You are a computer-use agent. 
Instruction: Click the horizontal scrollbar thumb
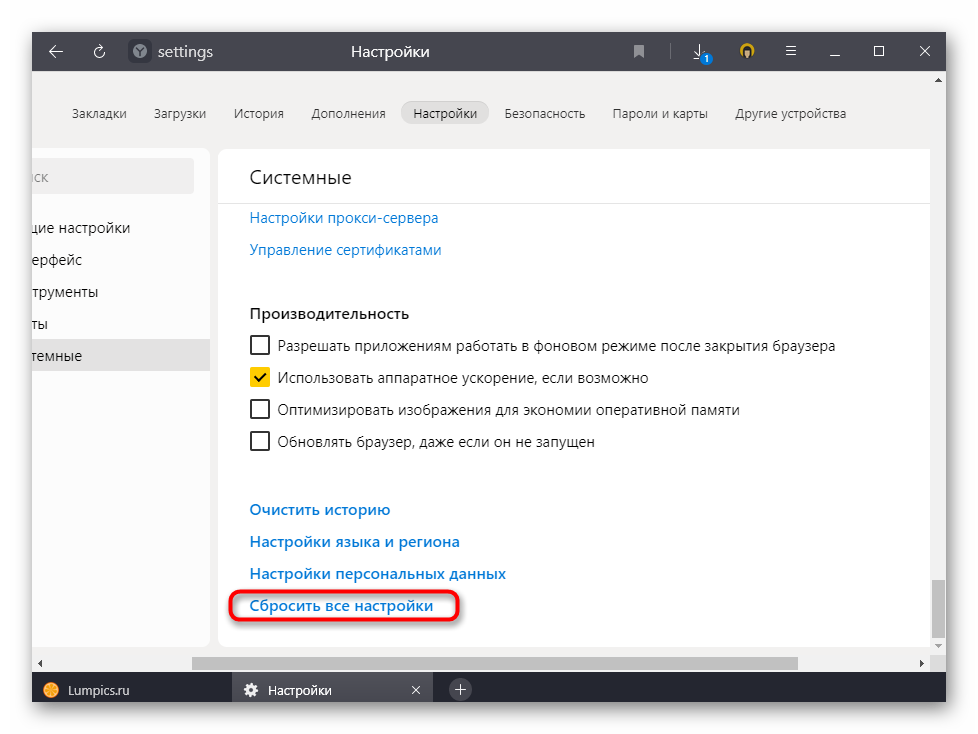(495, 663)
